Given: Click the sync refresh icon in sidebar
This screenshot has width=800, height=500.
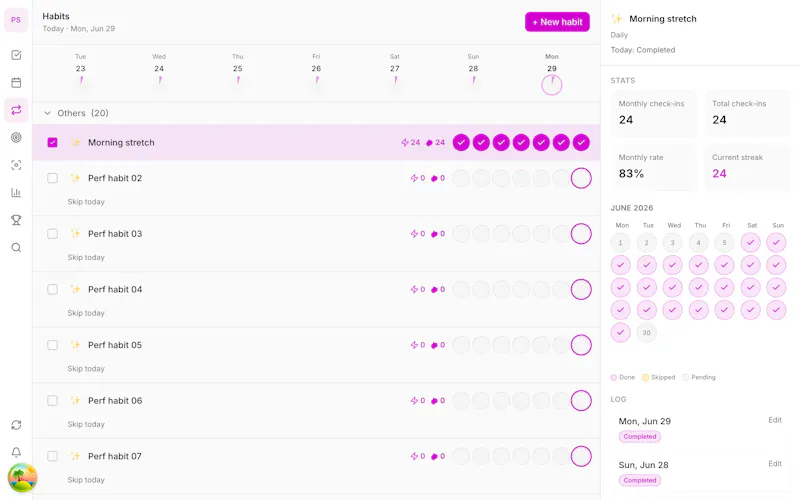Looking at the screenshot, I should 16,425.
